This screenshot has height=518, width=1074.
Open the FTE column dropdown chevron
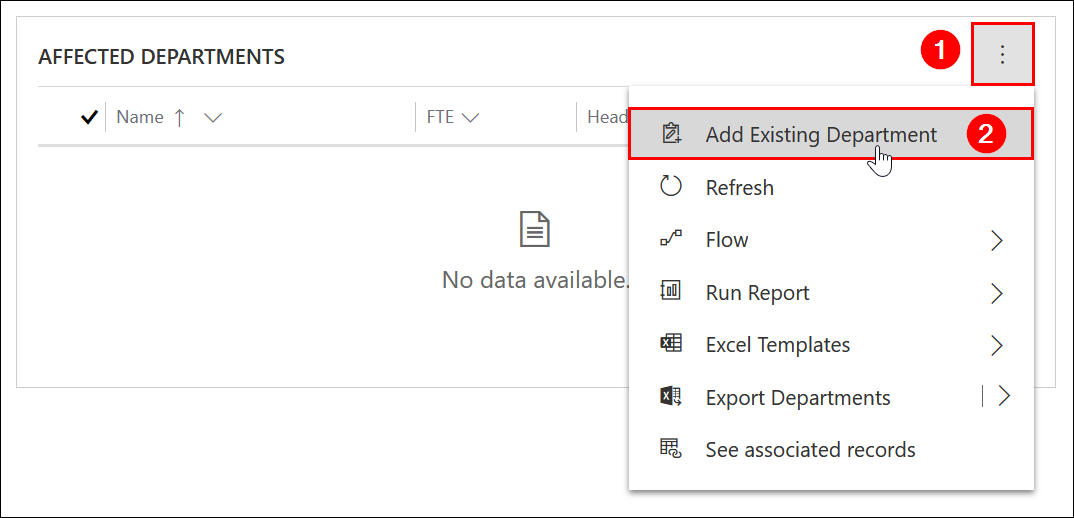[470, 118]
